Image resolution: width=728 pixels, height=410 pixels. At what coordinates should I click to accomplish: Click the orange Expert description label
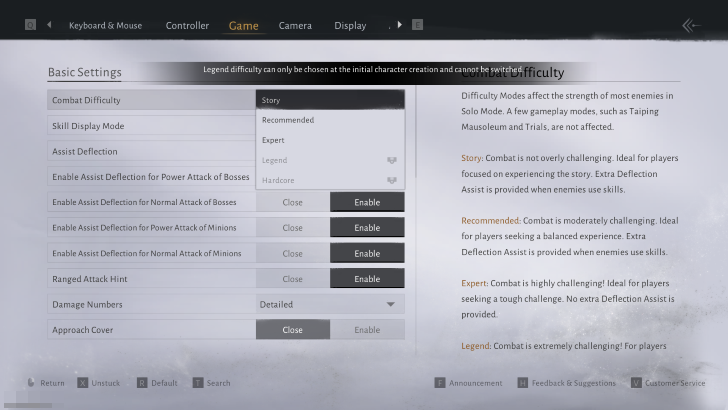click(474, 283)
